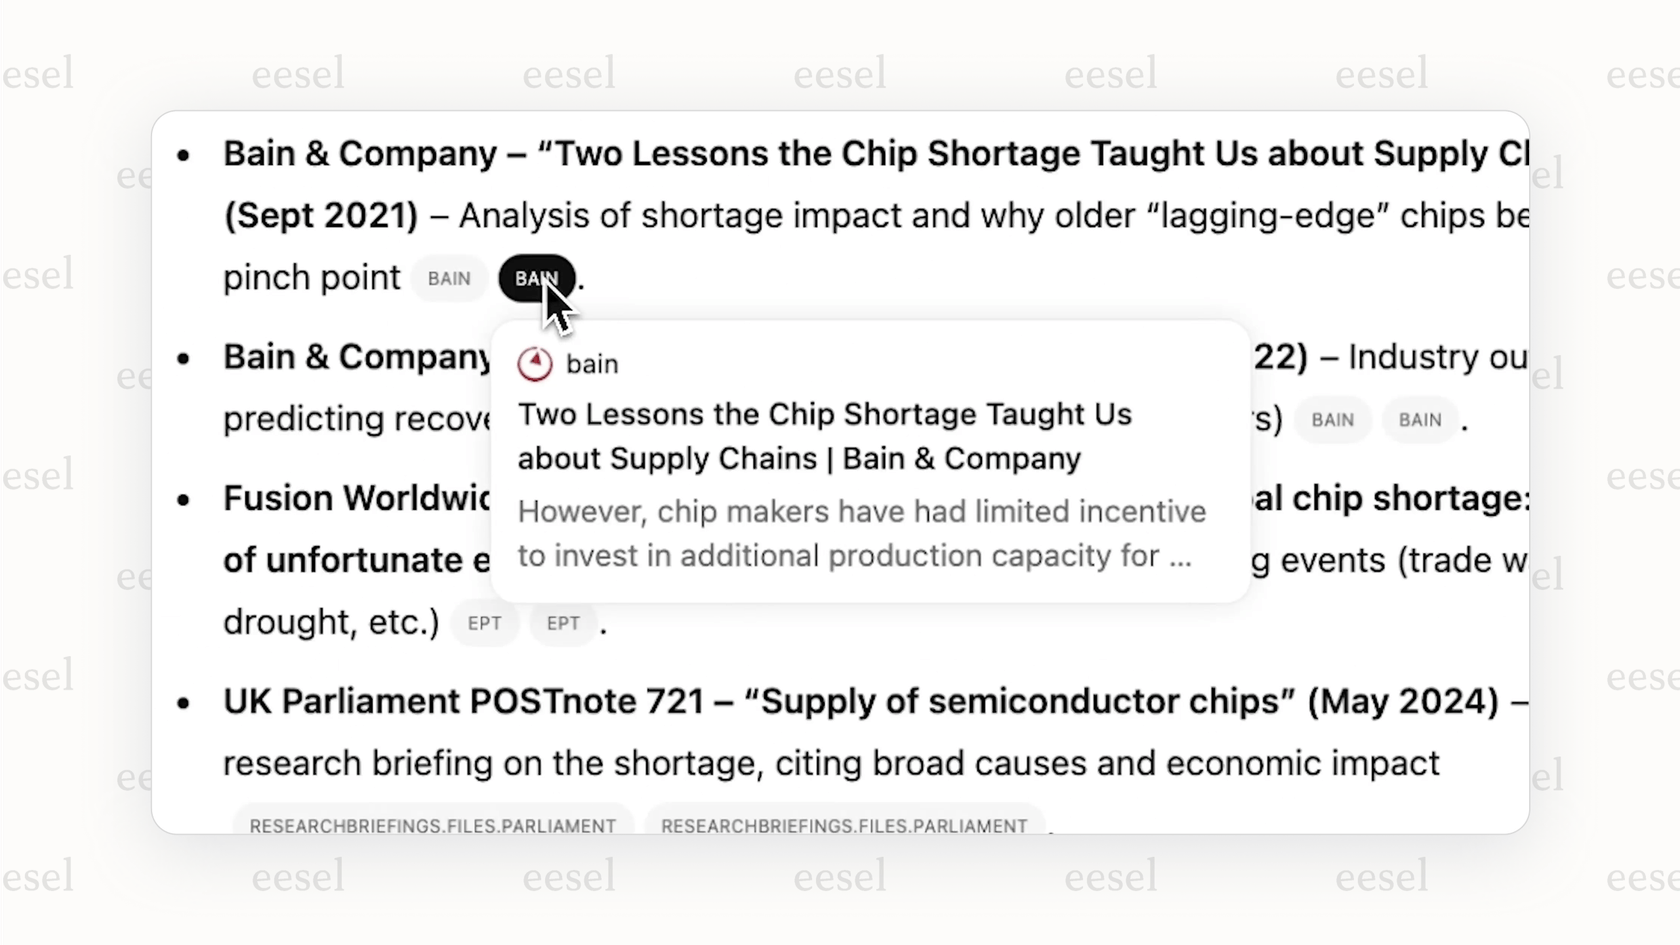Screen dimensions: 1680x945
Task: Open the first BAIN chip in the second bullet
Action: coord(1332,420)
